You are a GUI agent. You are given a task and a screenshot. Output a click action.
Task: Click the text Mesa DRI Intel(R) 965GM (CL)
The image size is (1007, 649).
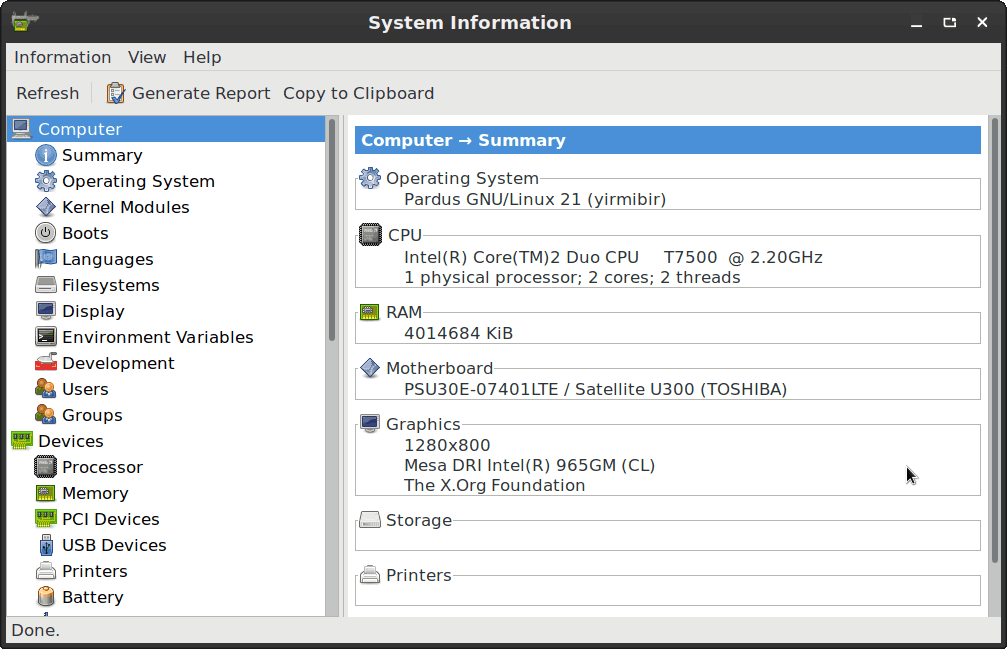click(529, 465)
